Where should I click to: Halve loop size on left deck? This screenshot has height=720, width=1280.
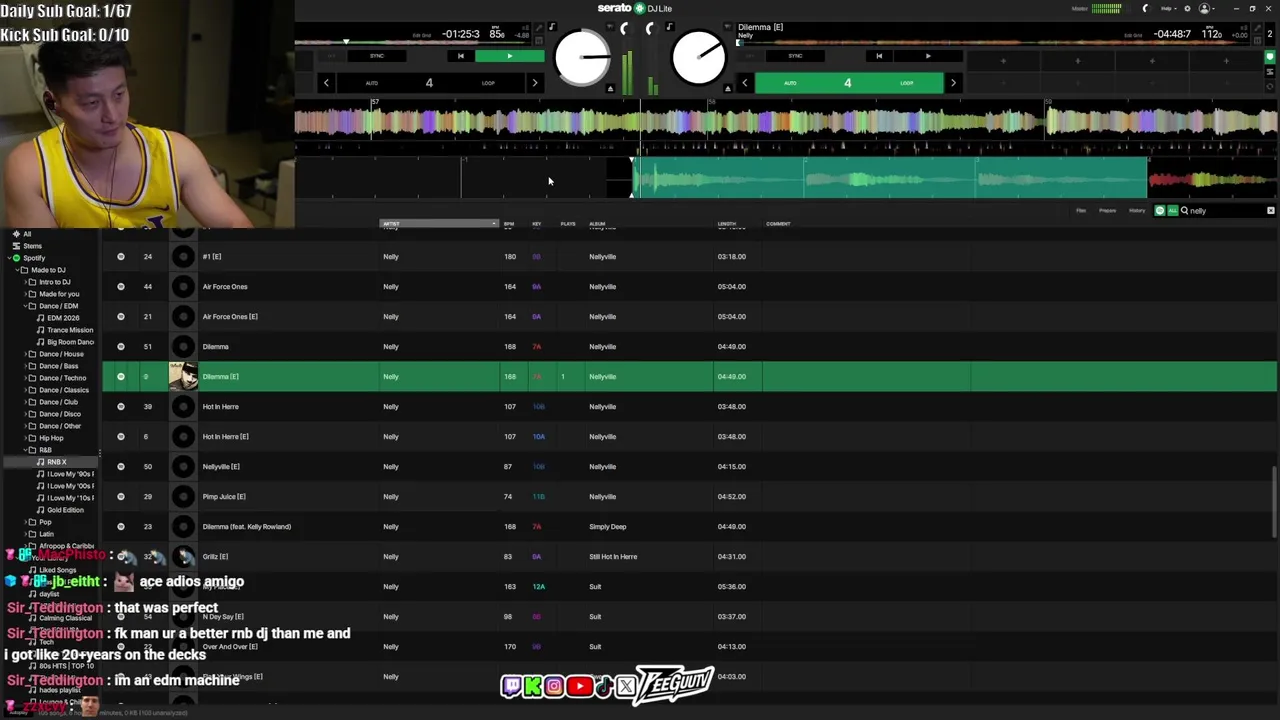coord(326,83)
